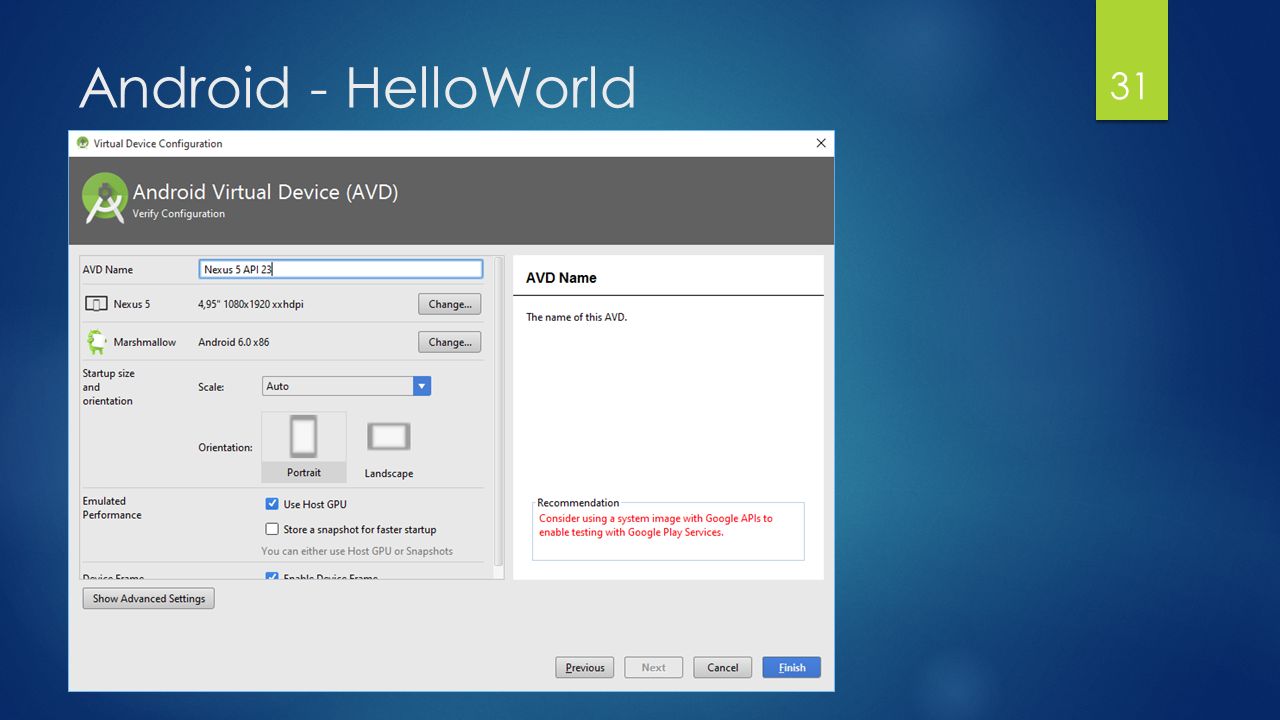Click the small Android icon in title bar
Image resolution: width=1280 pixels, height=720 pixels.
(x=83, y=143)
